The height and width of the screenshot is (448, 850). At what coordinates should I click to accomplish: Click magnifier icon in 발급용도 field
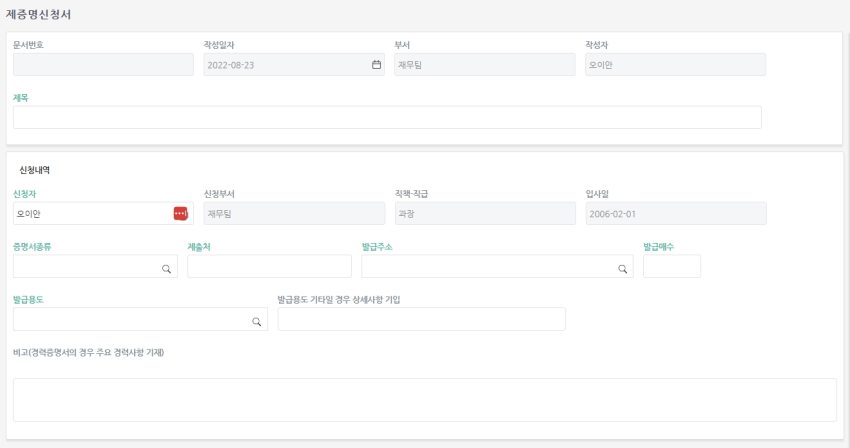[256, 322]
